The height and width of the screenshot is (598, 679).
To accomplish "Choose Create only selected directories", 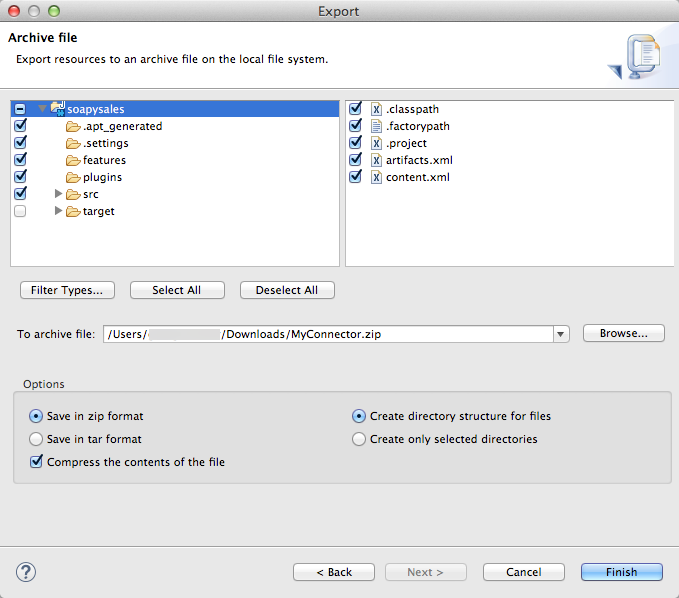I will pyautogui.click(x=359, y=439).
